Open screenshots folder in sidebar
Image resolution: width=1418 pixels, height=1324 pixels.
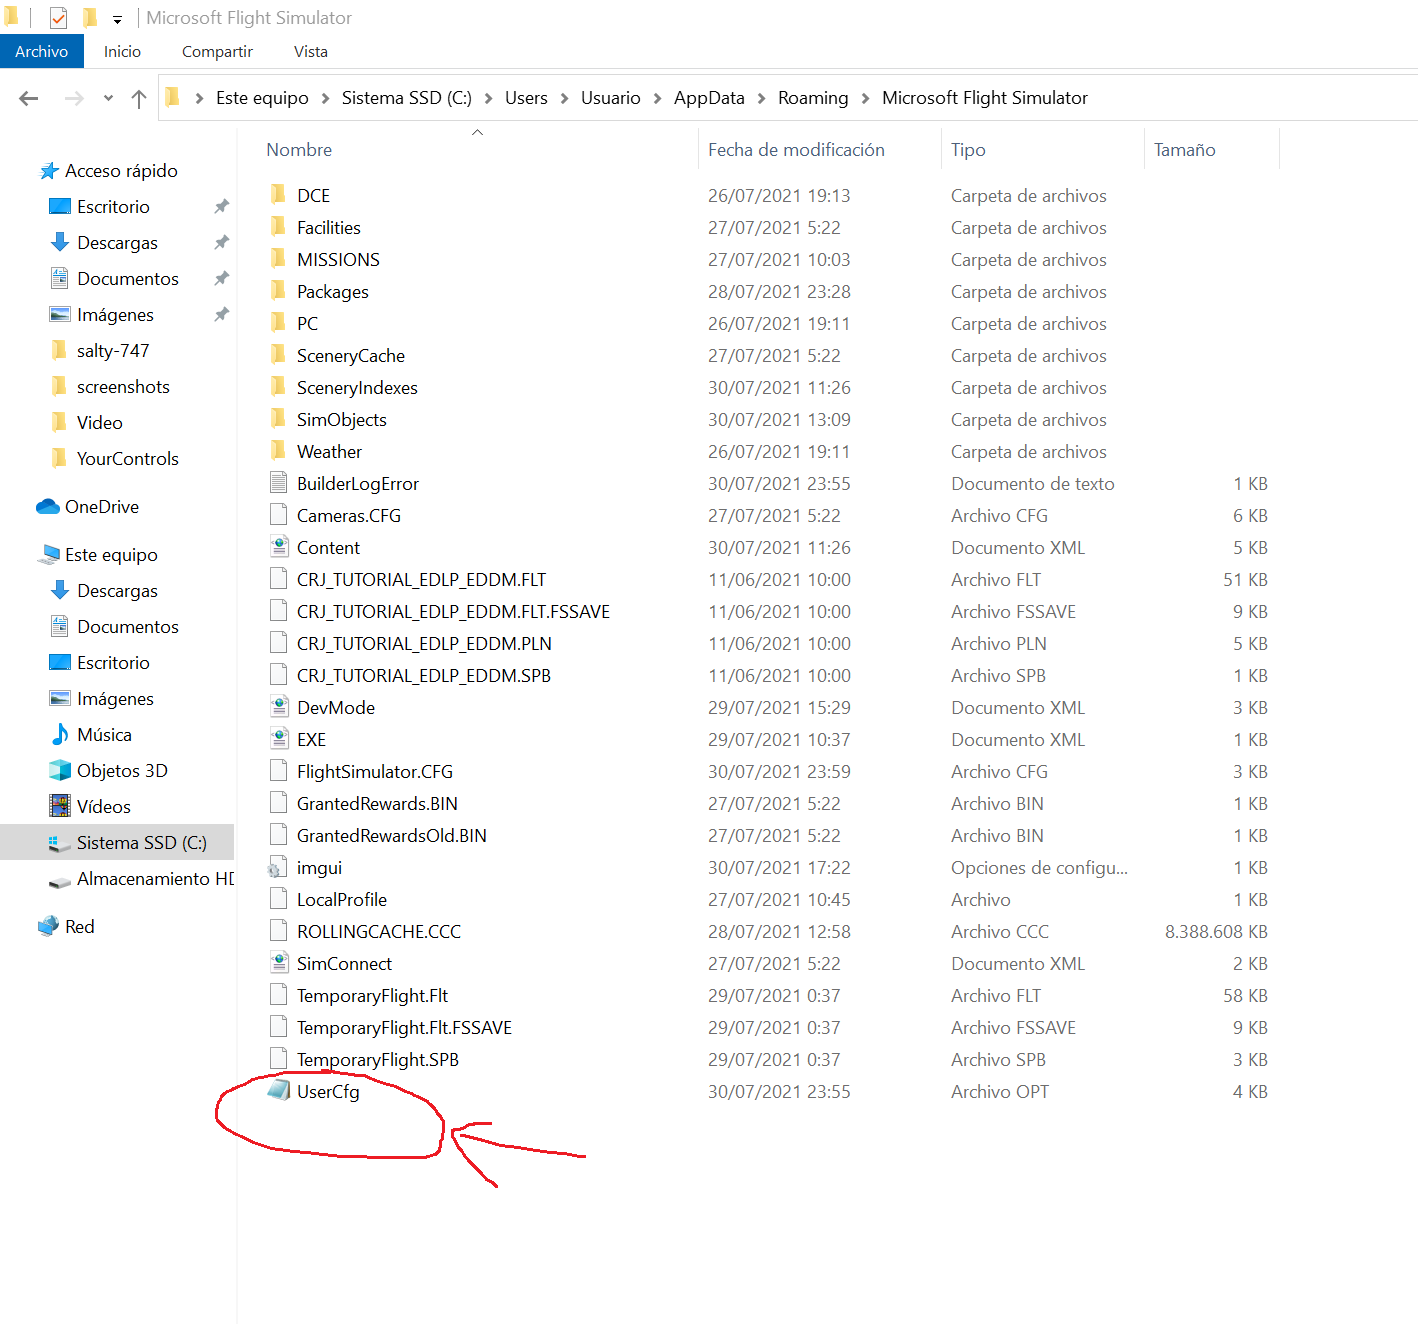pyautogui.click(x=123, y=387)
